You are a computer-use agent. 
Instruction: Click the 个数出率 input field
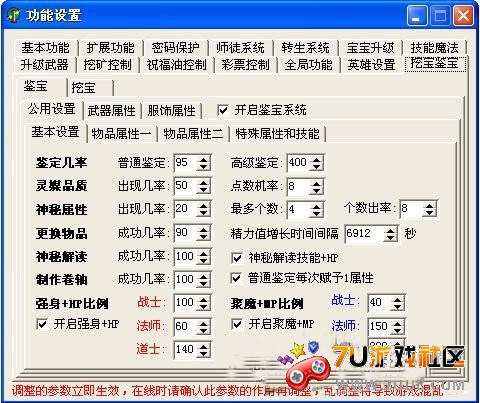click(411, 209)
